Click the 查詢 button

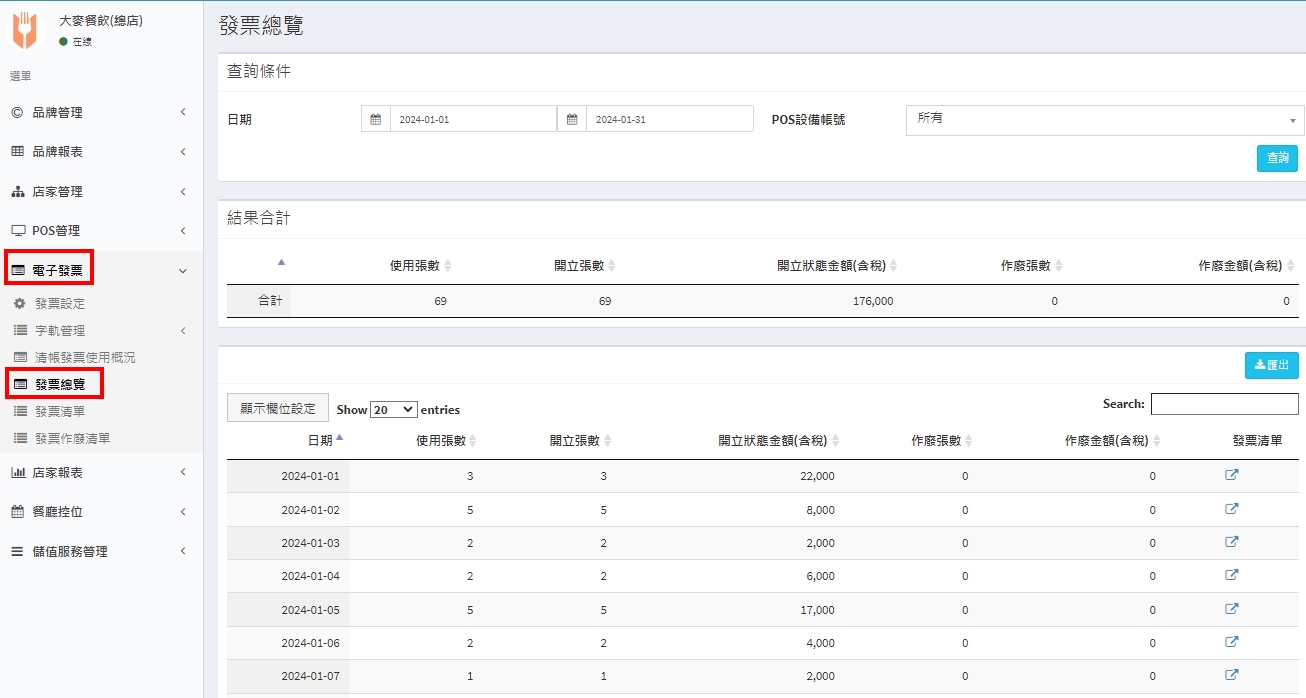coord(1277,158)
